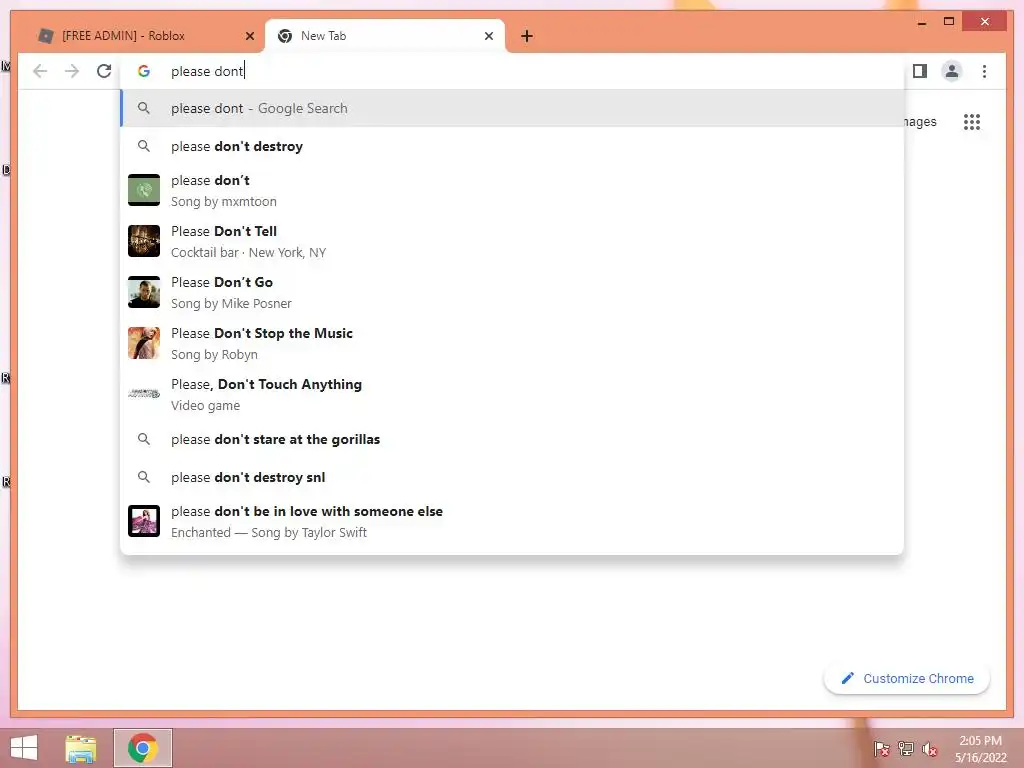Click the Chrome taskbar icon
Viewport: 1024px width, 768px height.
[143, 748]
